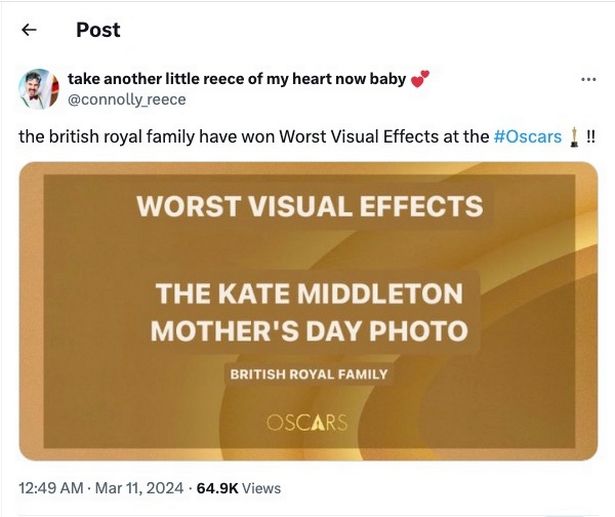The image size is (615, 517).
Task: Click the connolly_reece profile avatar
Action: pos(39,89)
